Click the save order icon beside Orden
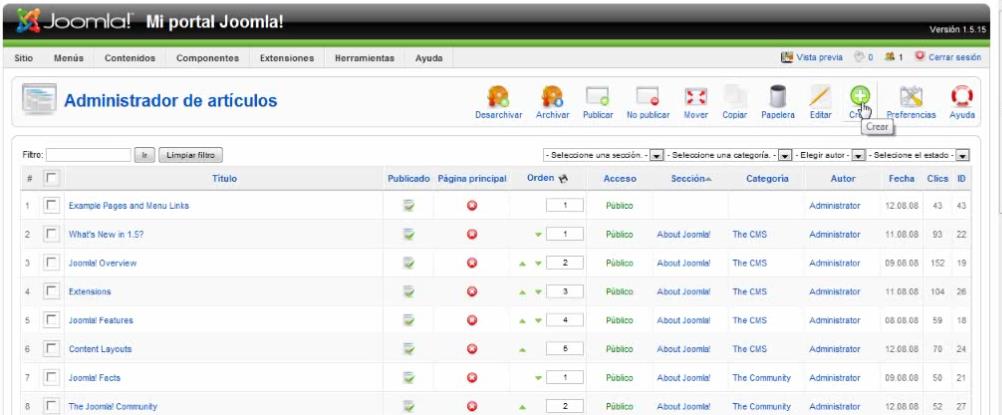This screenshot has width=1002, height=415. point(563,179)
